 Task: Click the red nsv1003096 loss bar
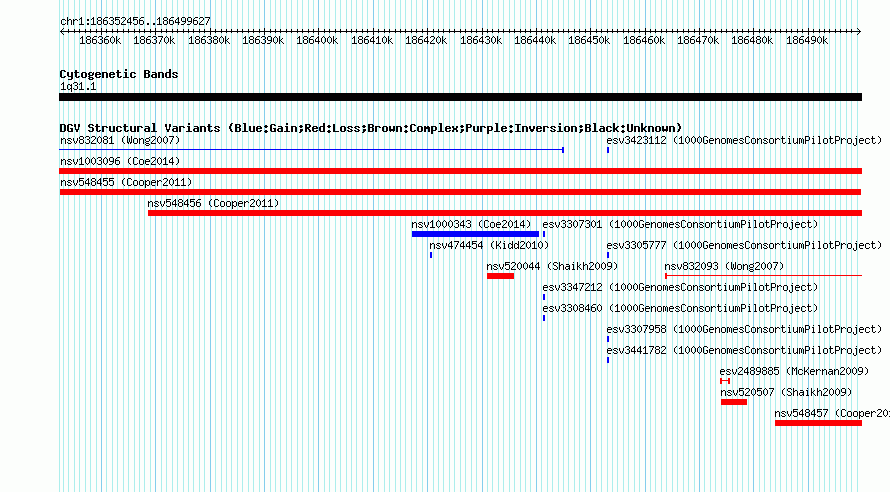pyautogui.click(x=460, y=171)
